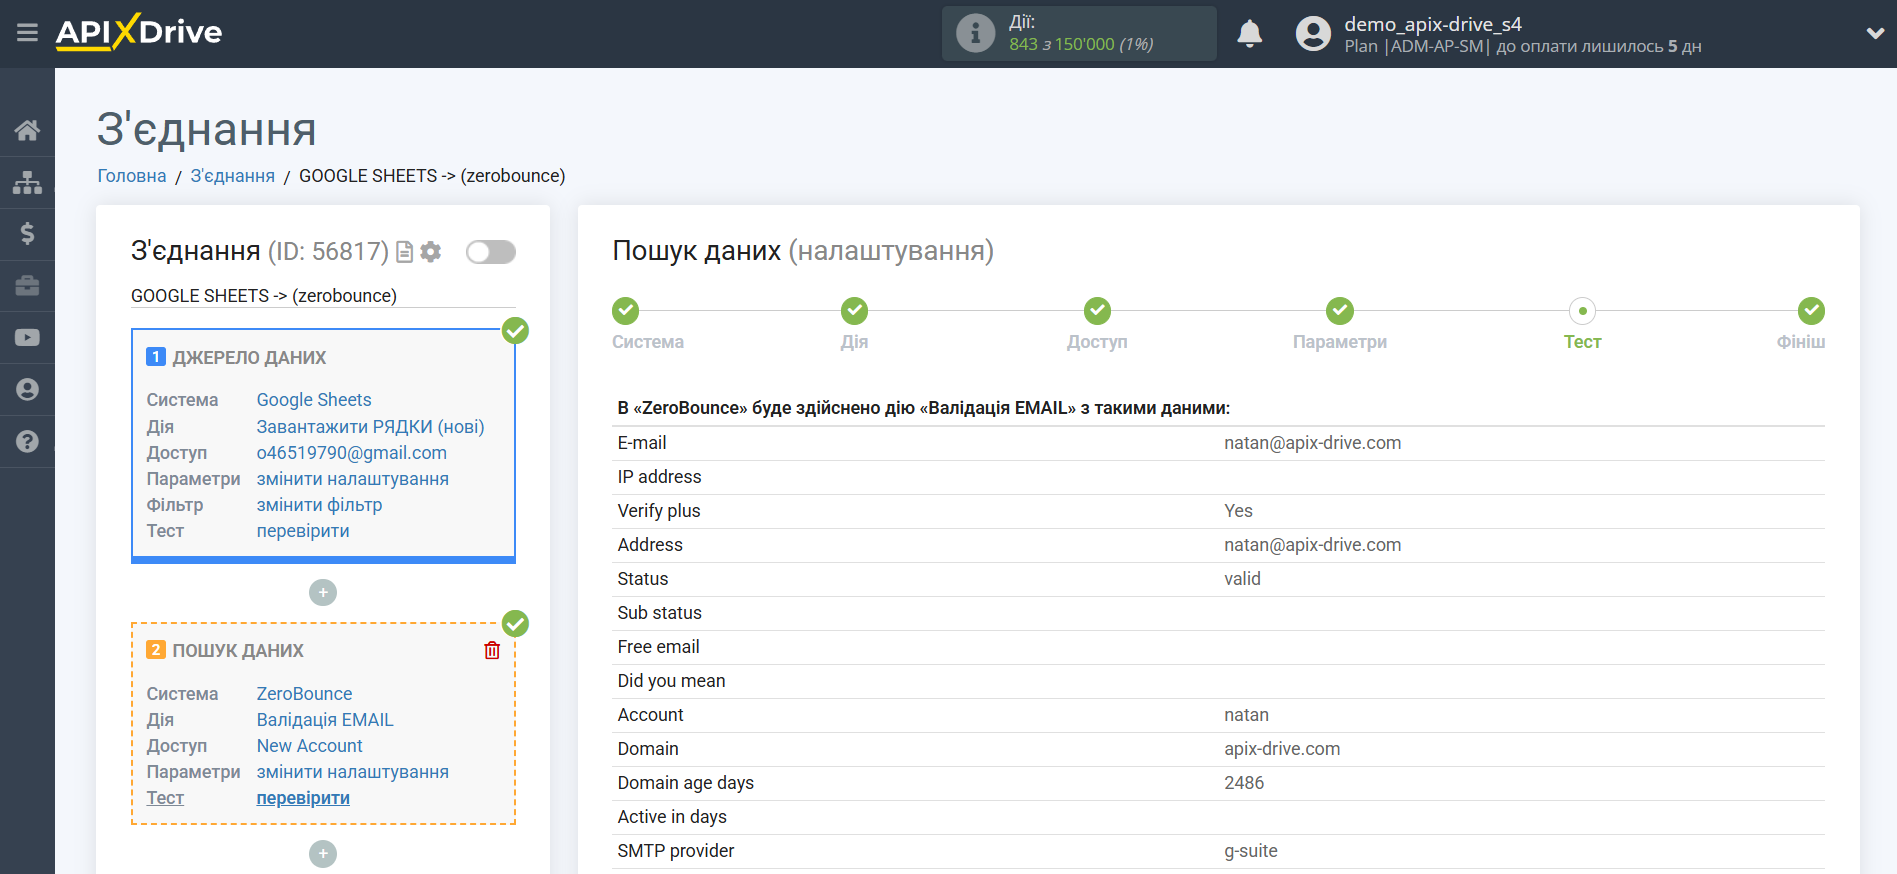The height and width of the screenshot is (874, 1897).
Task: Click the underlined перевірити link in ПОШУК ДАНИХ
Action: pyautogui.click(x=303, y=798)
